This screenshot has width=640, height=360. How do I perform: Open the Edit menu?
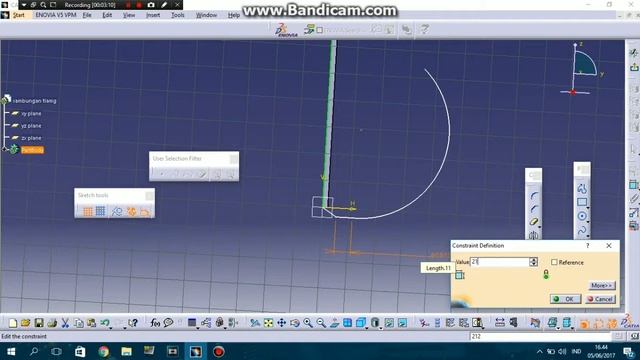pos(107,15)
